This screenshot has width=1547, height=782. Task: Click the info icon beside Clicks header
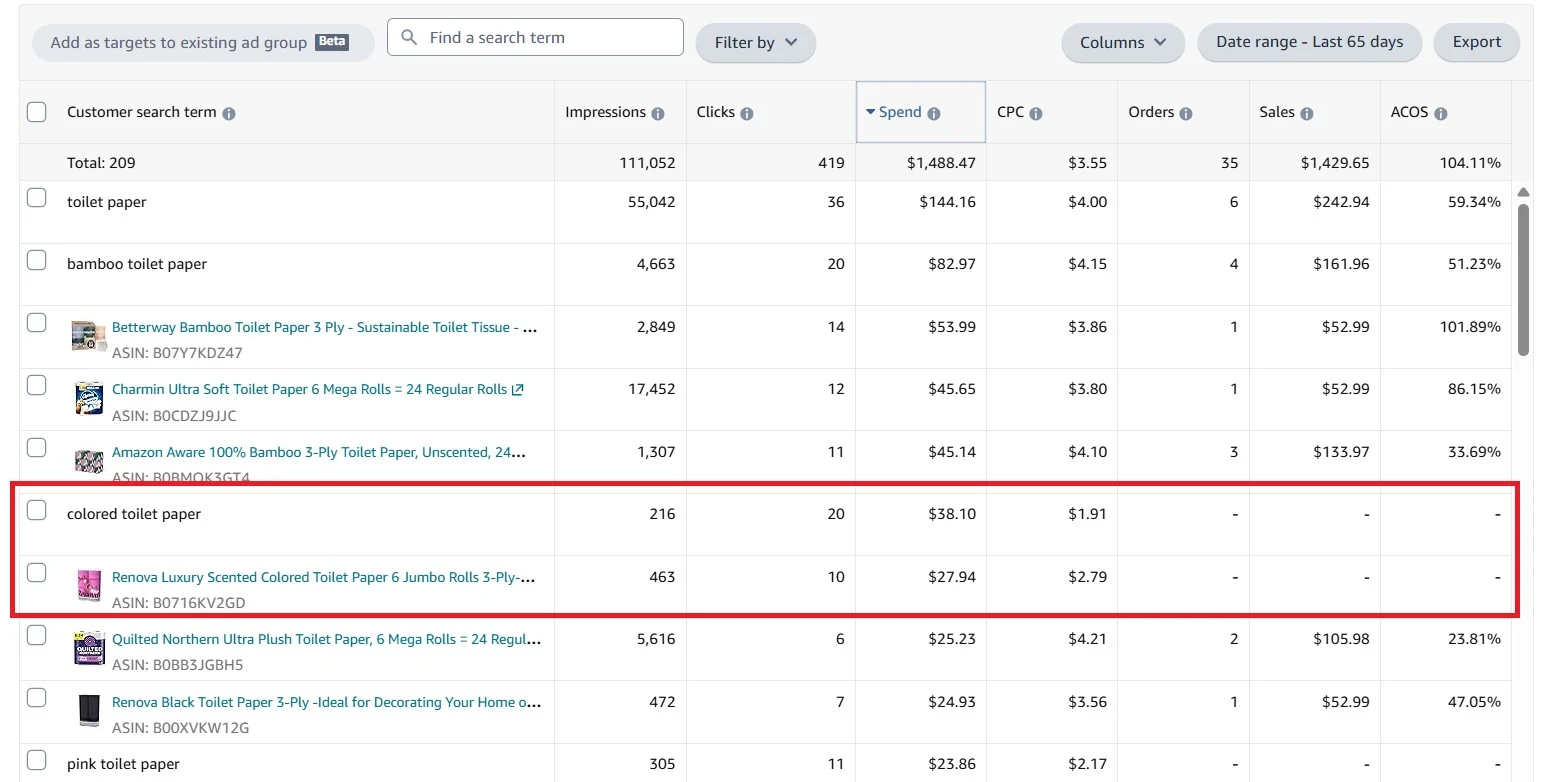click(747, 114)
